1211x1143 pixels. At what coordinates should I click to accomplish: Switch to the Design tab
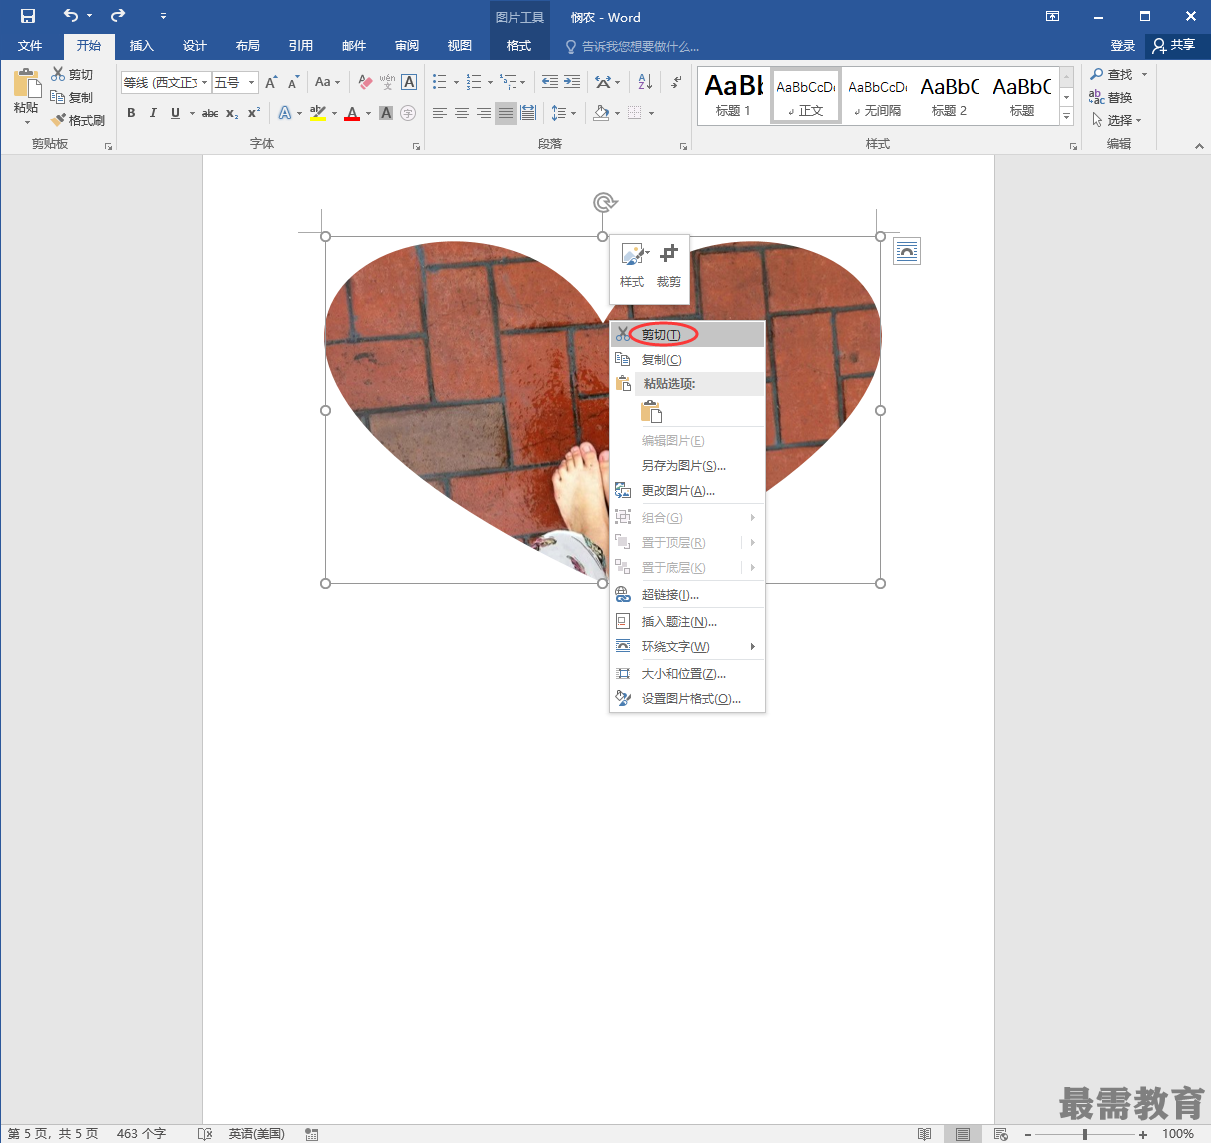coord(195,45)
